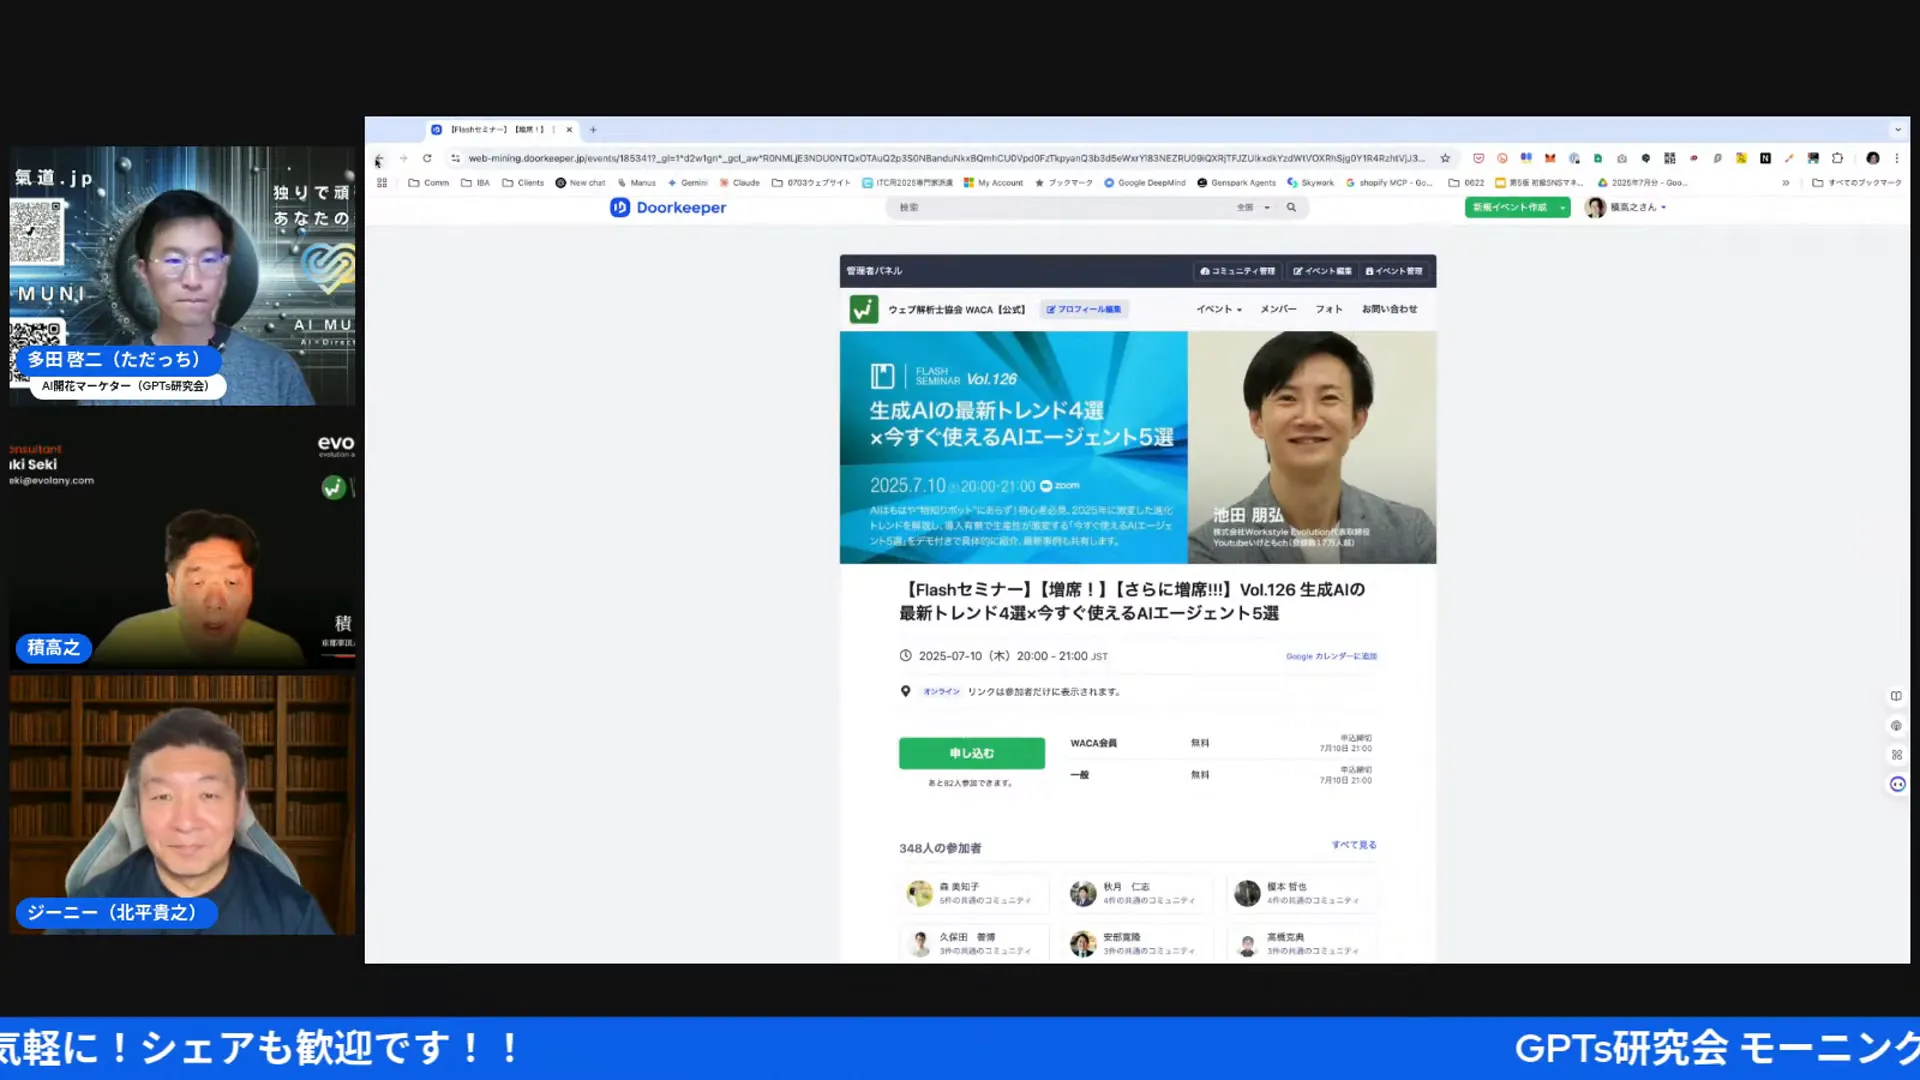Bookmark this page with the star icon
Image resolution: width=1920 pixels, height=1080 pixels.
[x=1445, y=159]
